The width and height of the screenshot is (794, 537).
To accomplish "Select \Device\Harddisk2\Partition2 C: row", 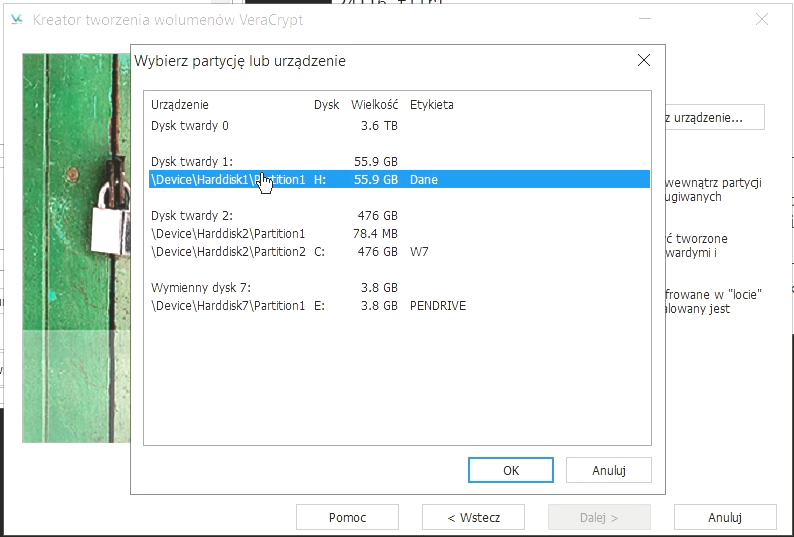I will [399, 252].
